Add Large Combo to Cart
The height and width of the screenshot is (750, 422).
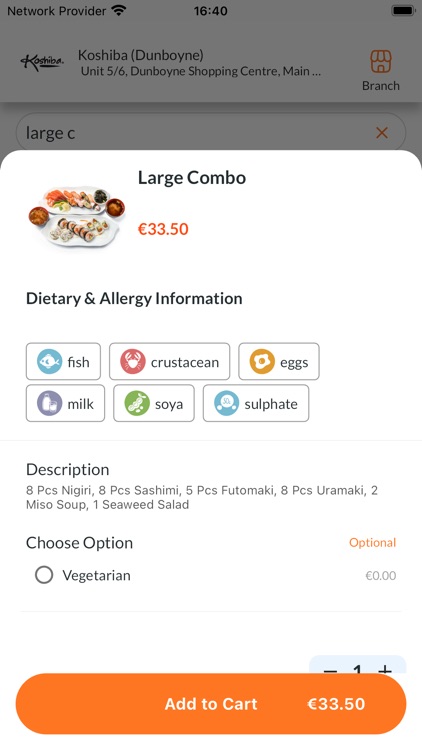pyautogui.click(x=211, y=704)
